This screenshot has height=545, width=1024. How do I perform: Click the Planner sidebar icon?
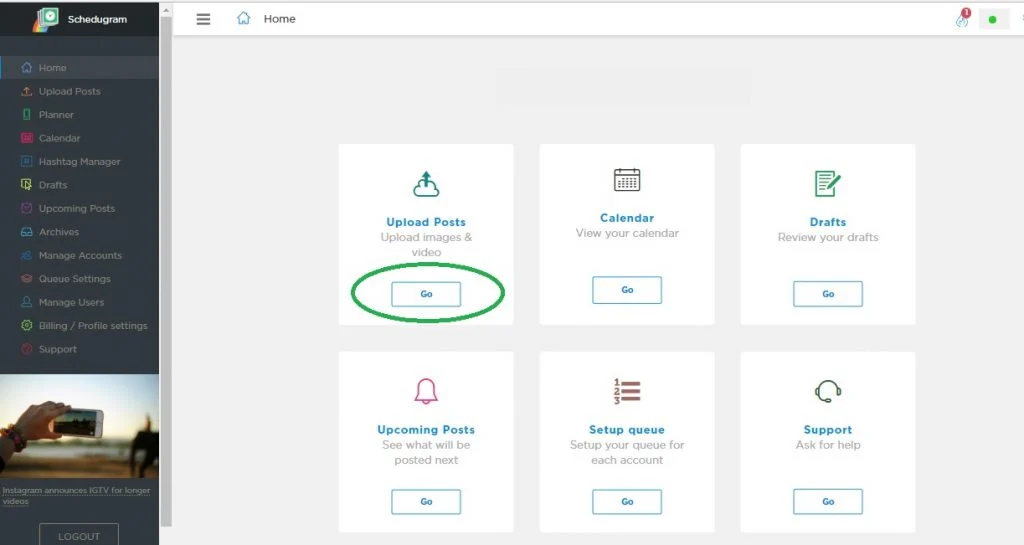tap(26, 114)
